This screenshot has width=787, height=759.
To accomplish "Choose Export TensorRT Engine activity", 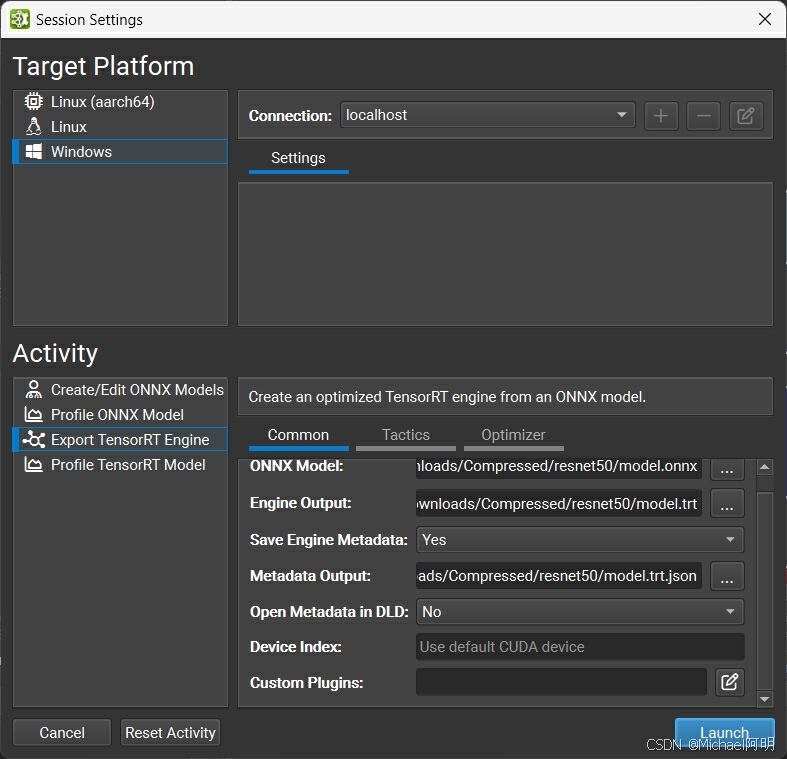I will (120, 440).
